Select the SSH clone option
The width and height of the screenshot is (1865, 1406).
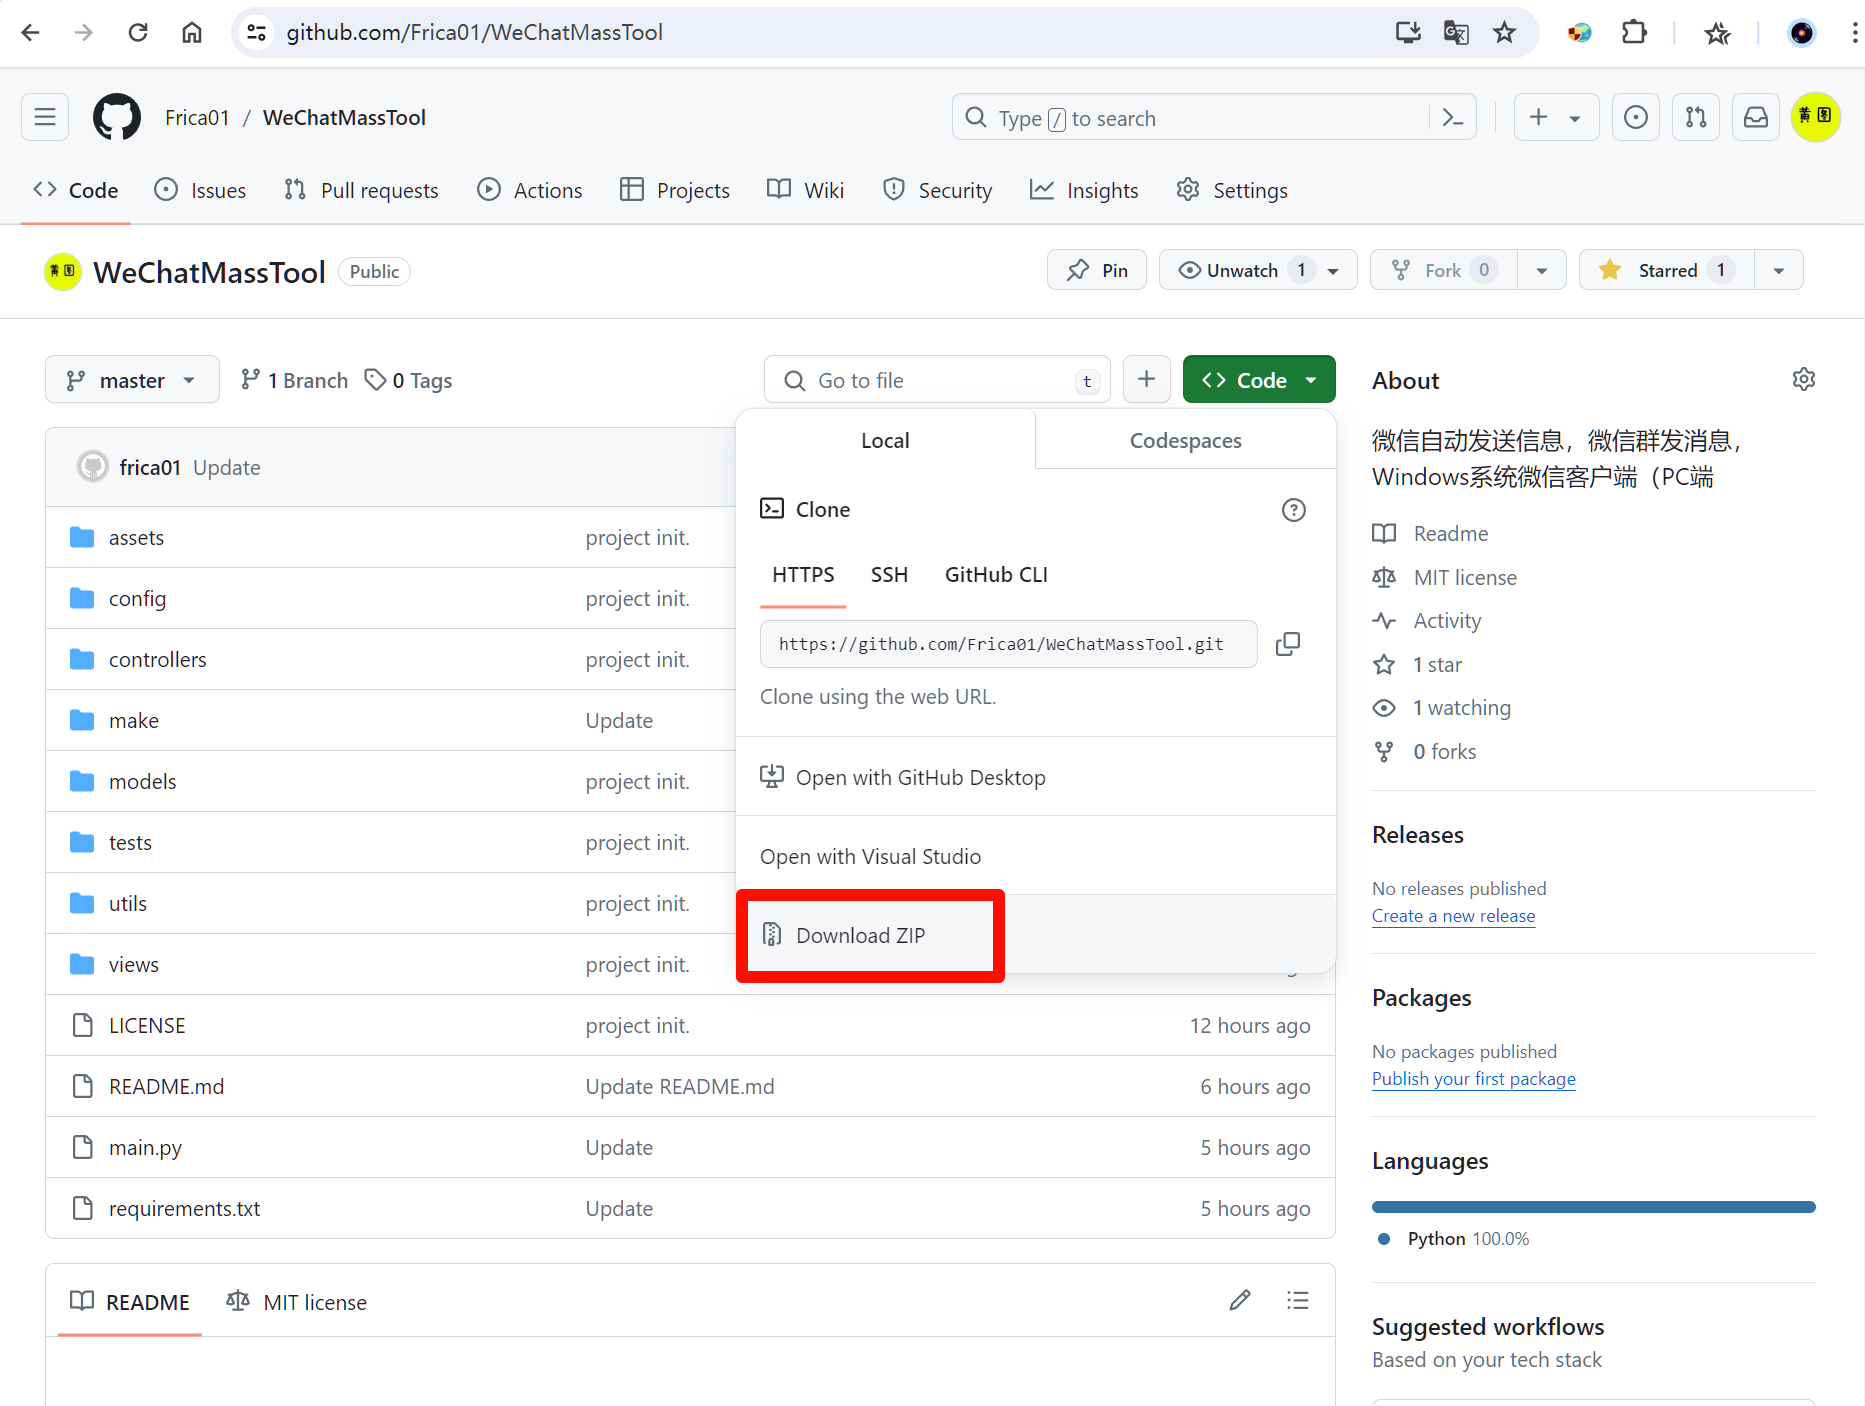click(x=889, y=575)
